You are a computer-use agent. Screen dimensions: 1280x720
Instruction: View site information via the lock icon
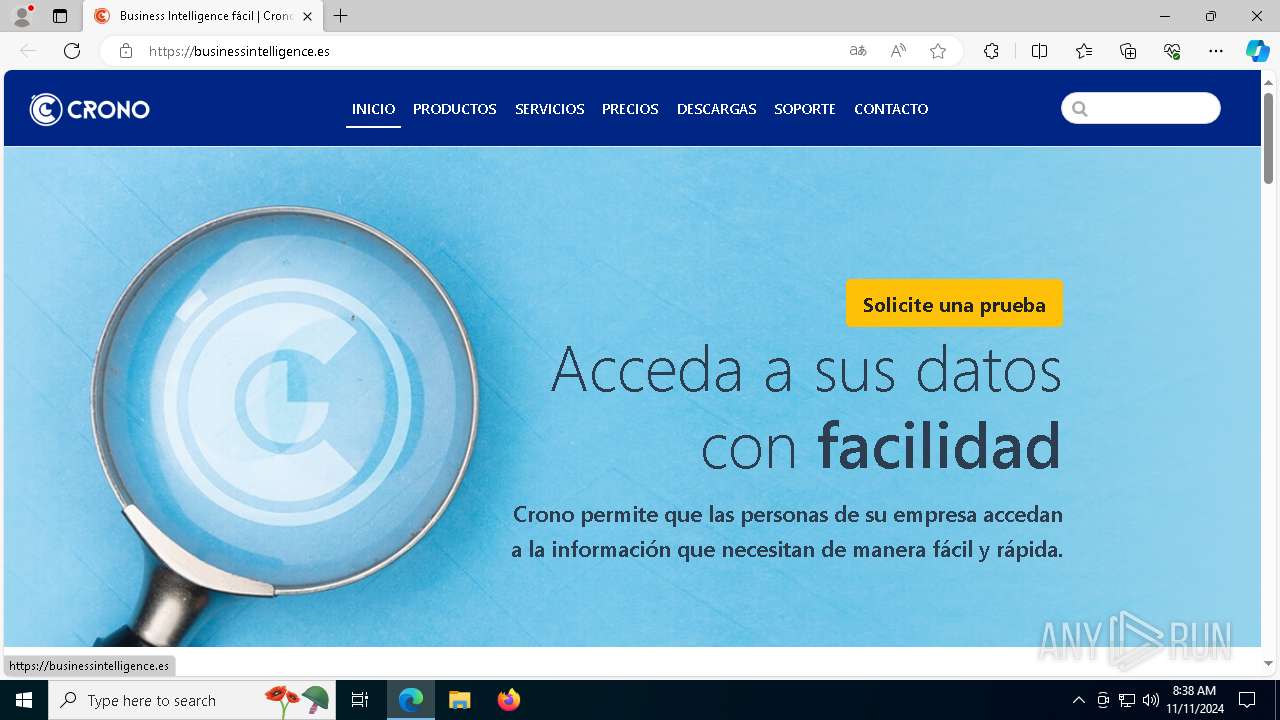coord(126,51)
